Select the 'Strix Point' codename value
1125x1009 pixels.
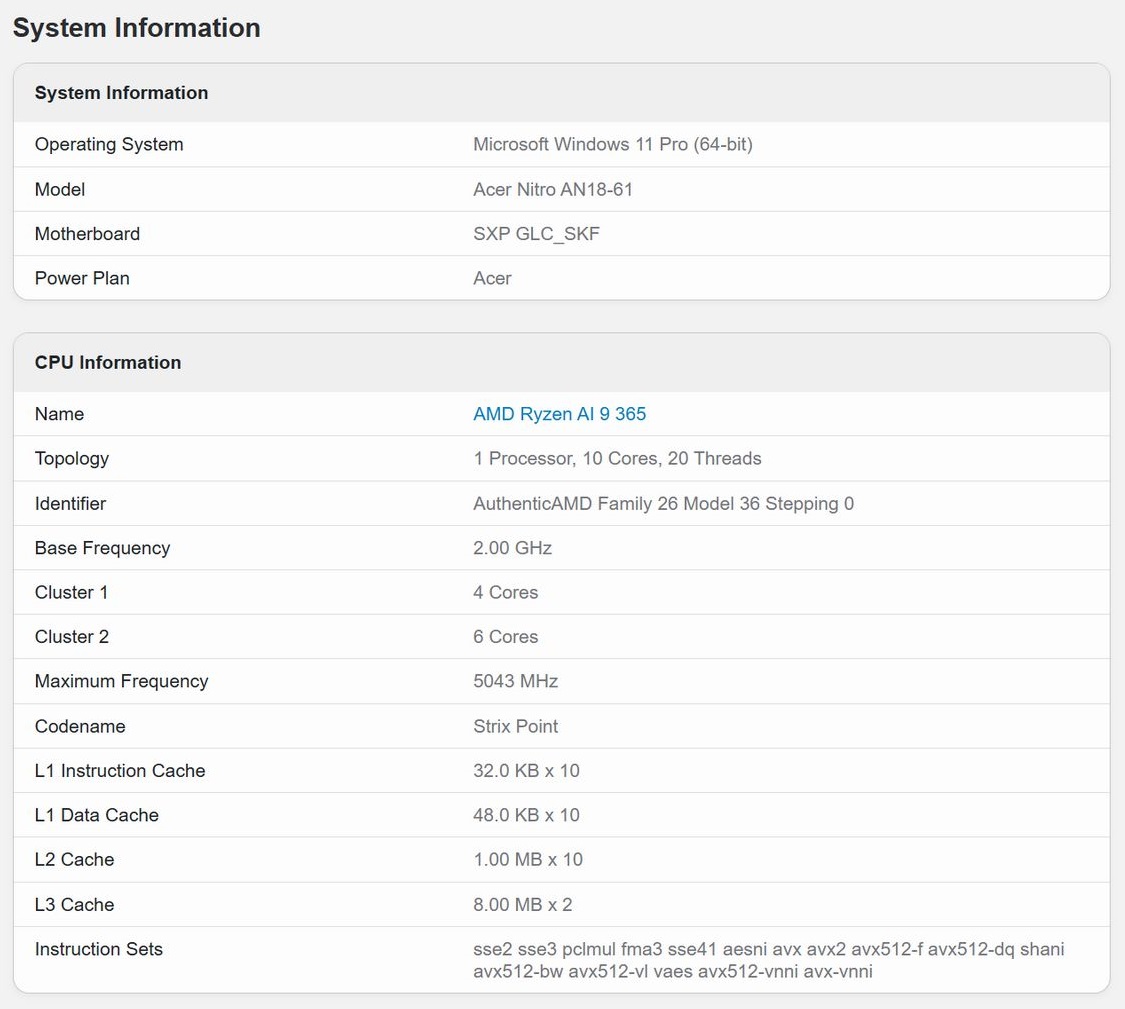[515, 726]
